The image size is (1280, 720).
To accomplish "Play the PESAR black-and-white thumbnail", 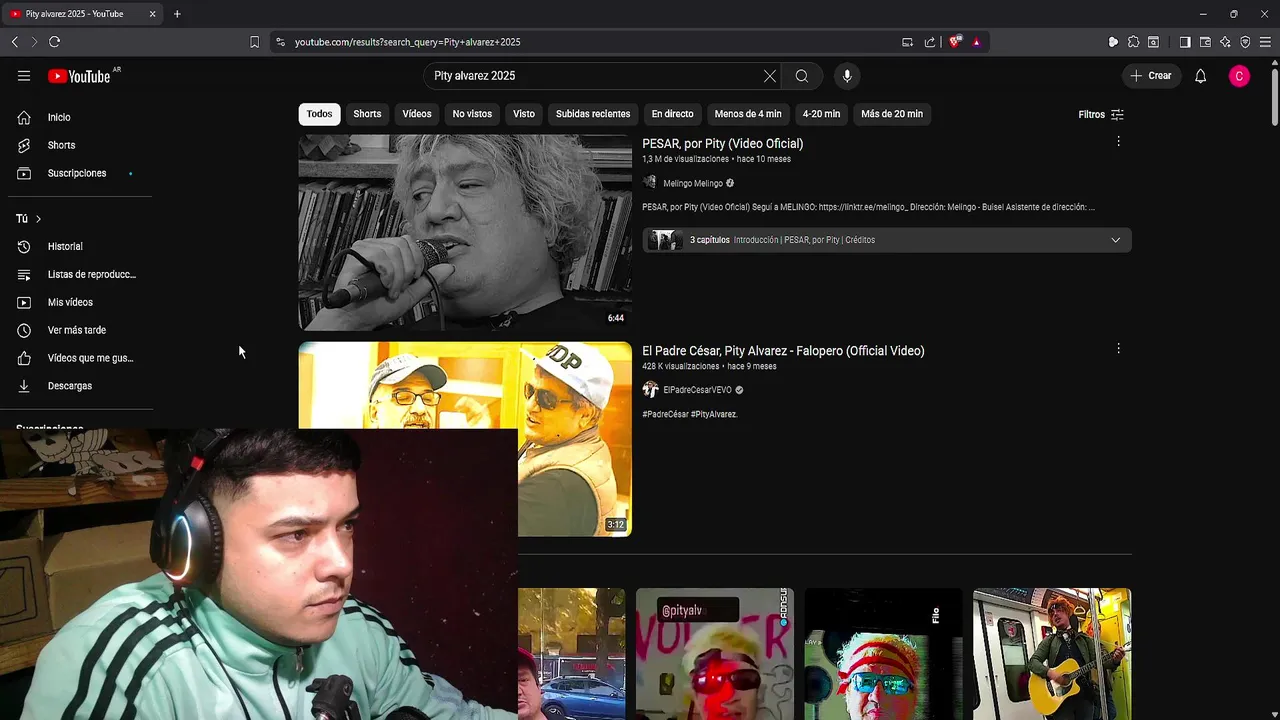I will click(x=465, y=232).
